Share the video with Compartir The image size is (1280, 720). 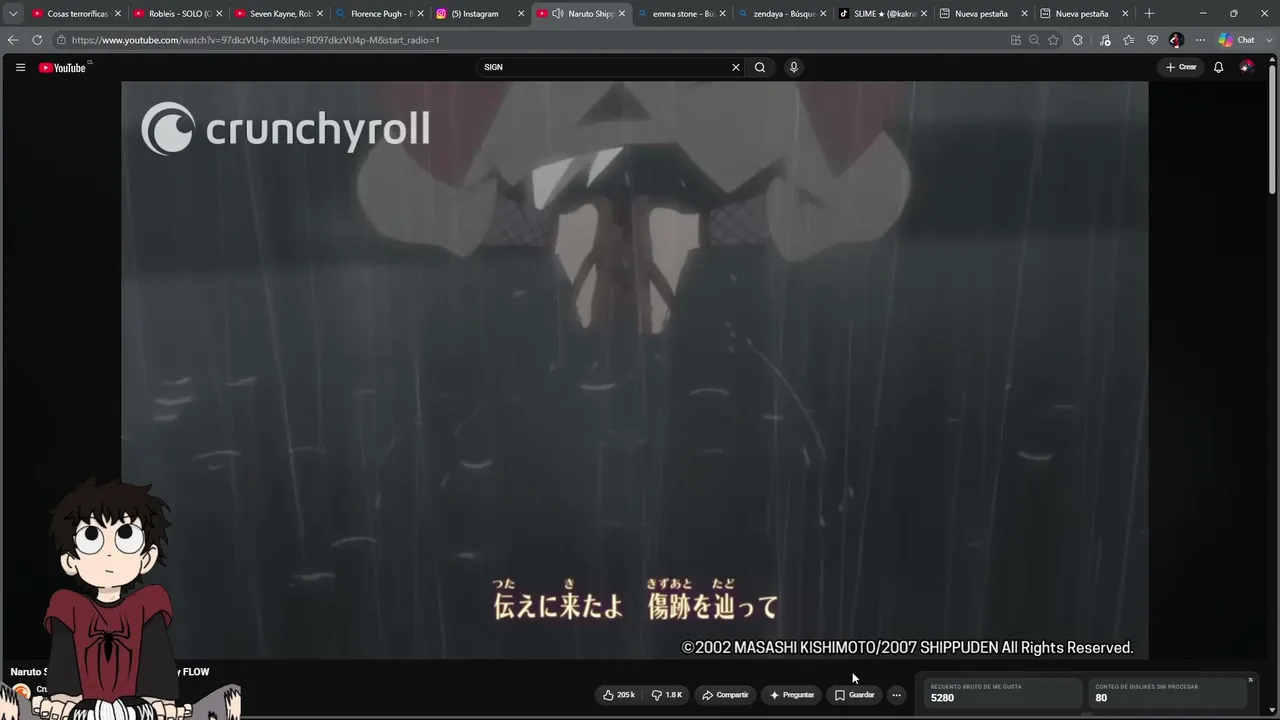click(725, 695)
